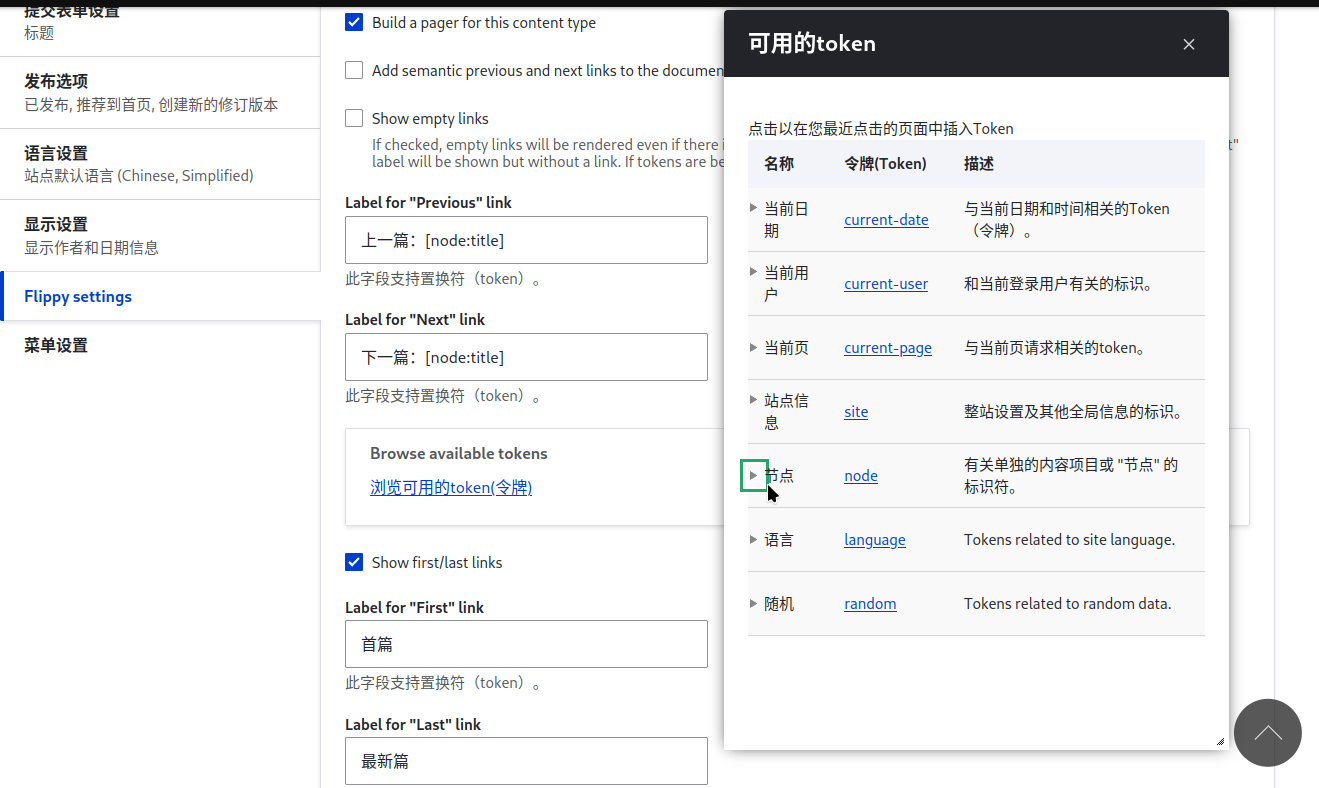Open the 发布选项 settings tab
This screenshot has height=788, width=1319.
pos(160,92)
